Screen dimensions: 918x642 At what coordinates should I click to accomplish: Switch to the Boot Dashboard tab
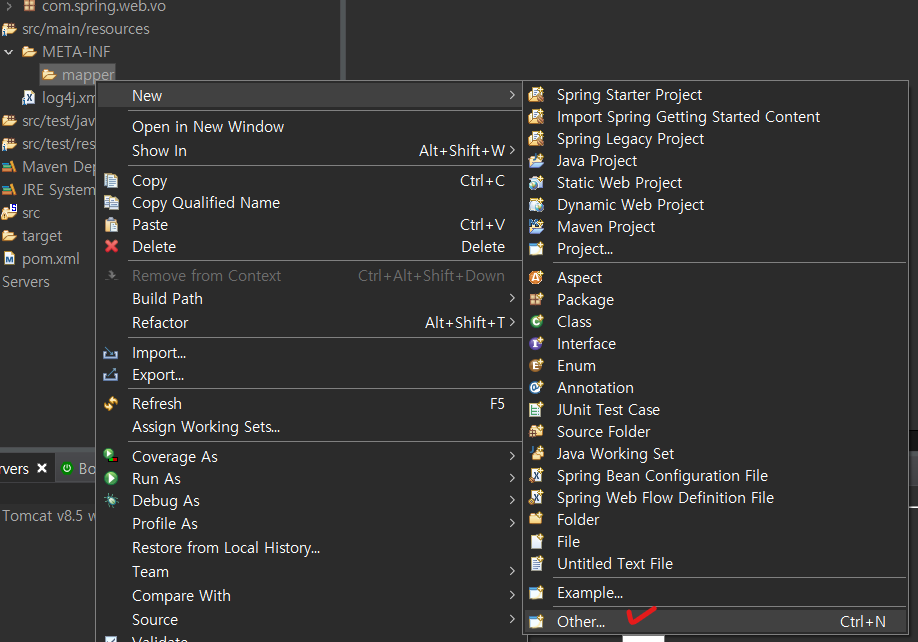(x=78, y=468)
